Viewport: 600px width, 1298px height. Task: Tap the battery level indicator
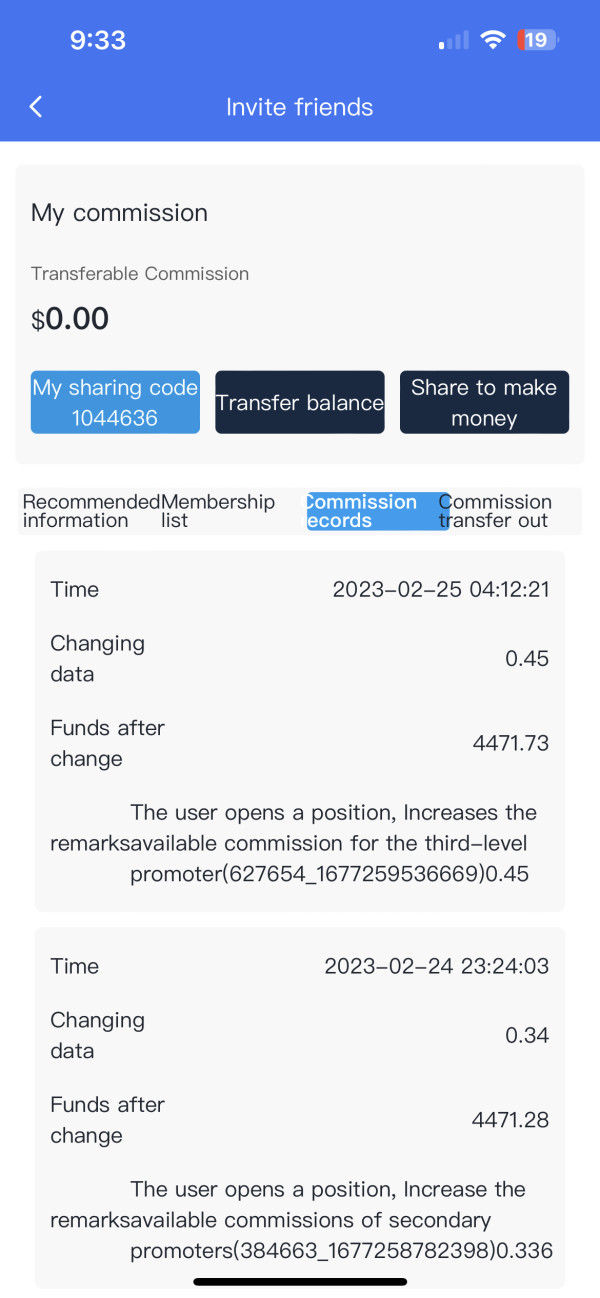click(x=538, y=40)
